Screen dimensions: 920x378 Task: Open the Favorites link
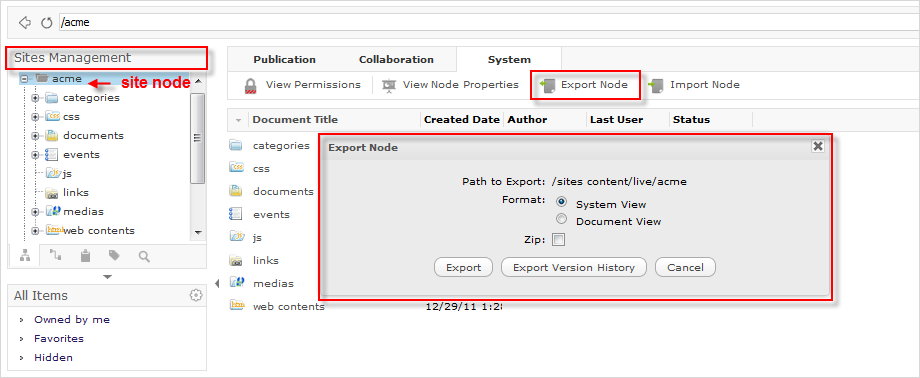point(59,338)
